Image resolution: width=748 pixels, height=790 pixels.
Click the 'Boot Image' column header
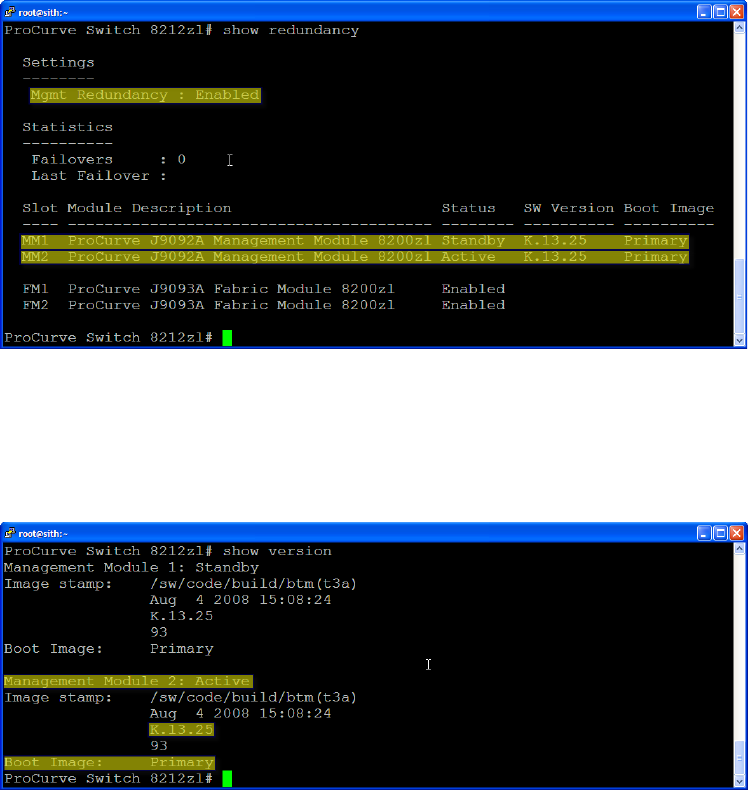[x=668, y=208]
